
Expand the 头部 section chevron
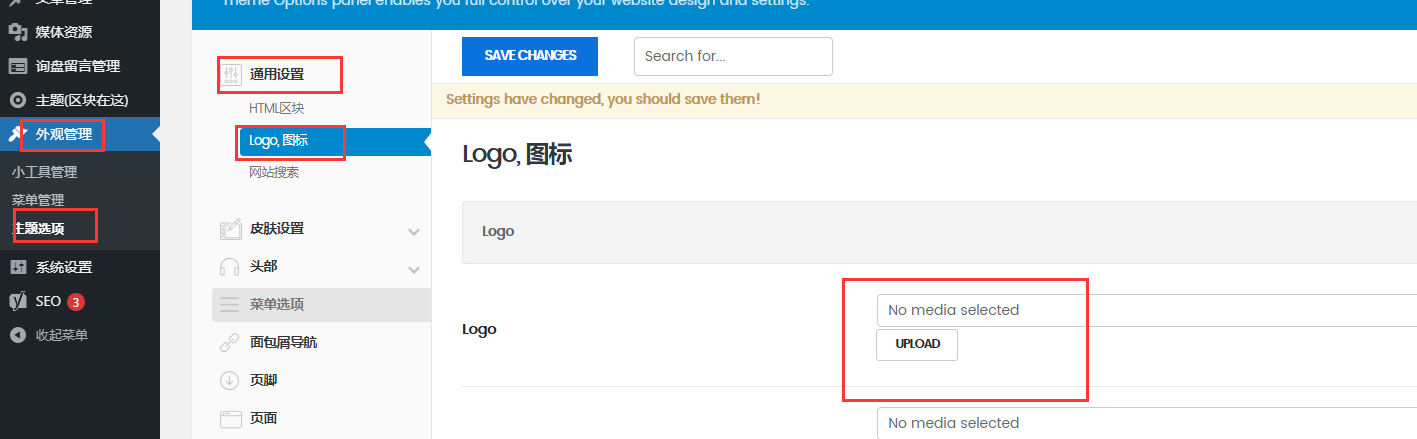pyautogui.click(x=414, y=269)
